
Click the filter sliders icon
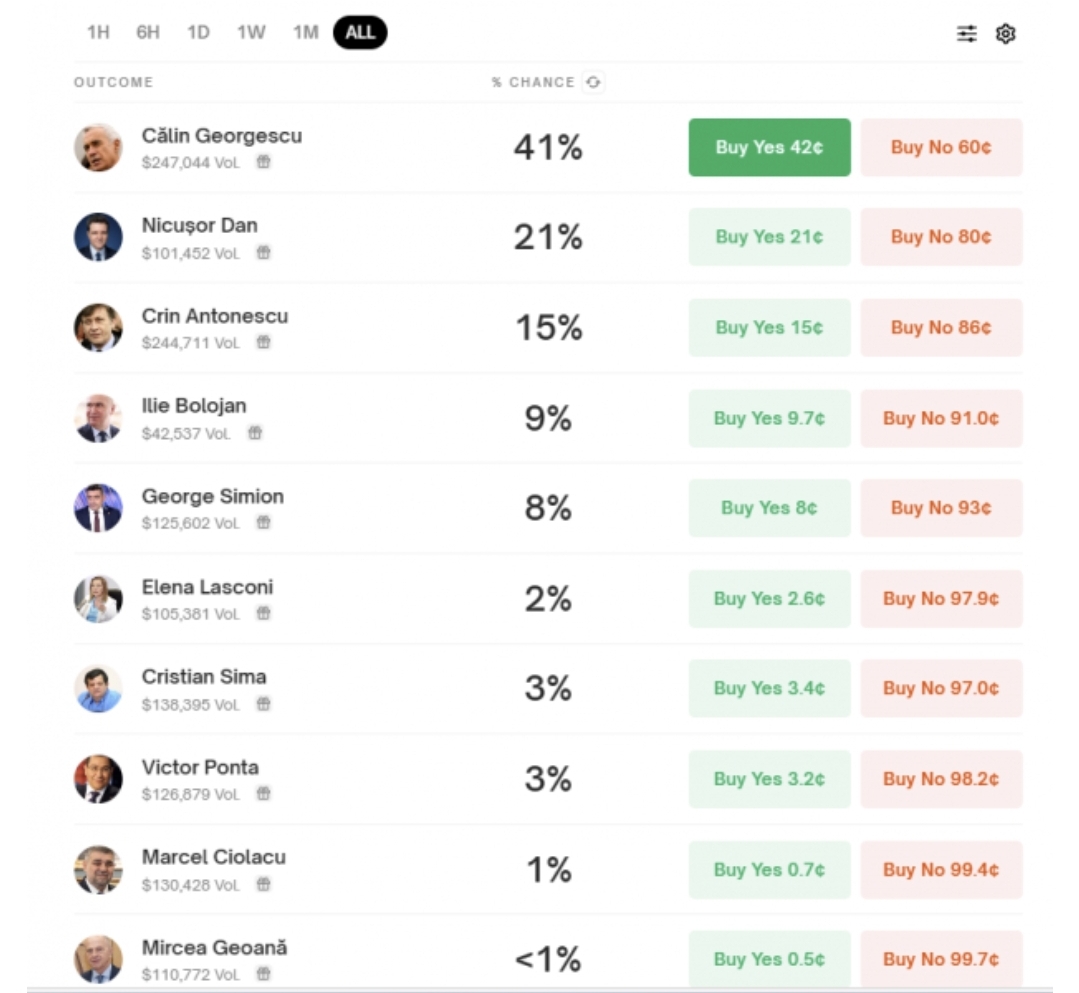pyautogui.click(x=966, y=34)
